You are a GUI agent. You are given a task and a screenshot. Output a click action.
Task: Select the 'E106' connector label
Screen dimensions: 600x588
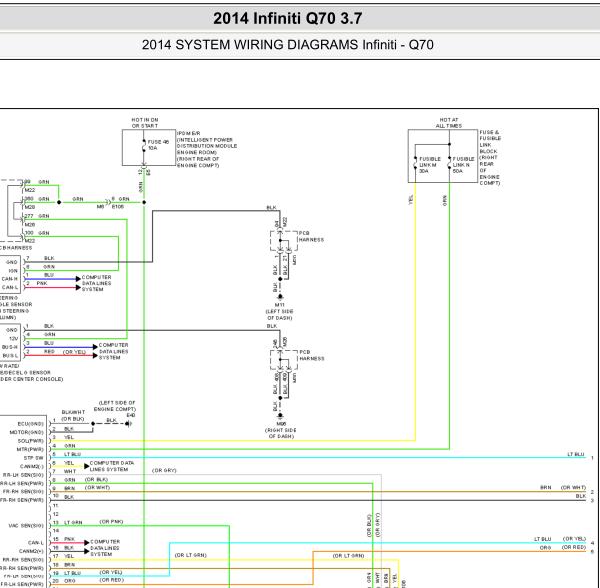point(117,207)
